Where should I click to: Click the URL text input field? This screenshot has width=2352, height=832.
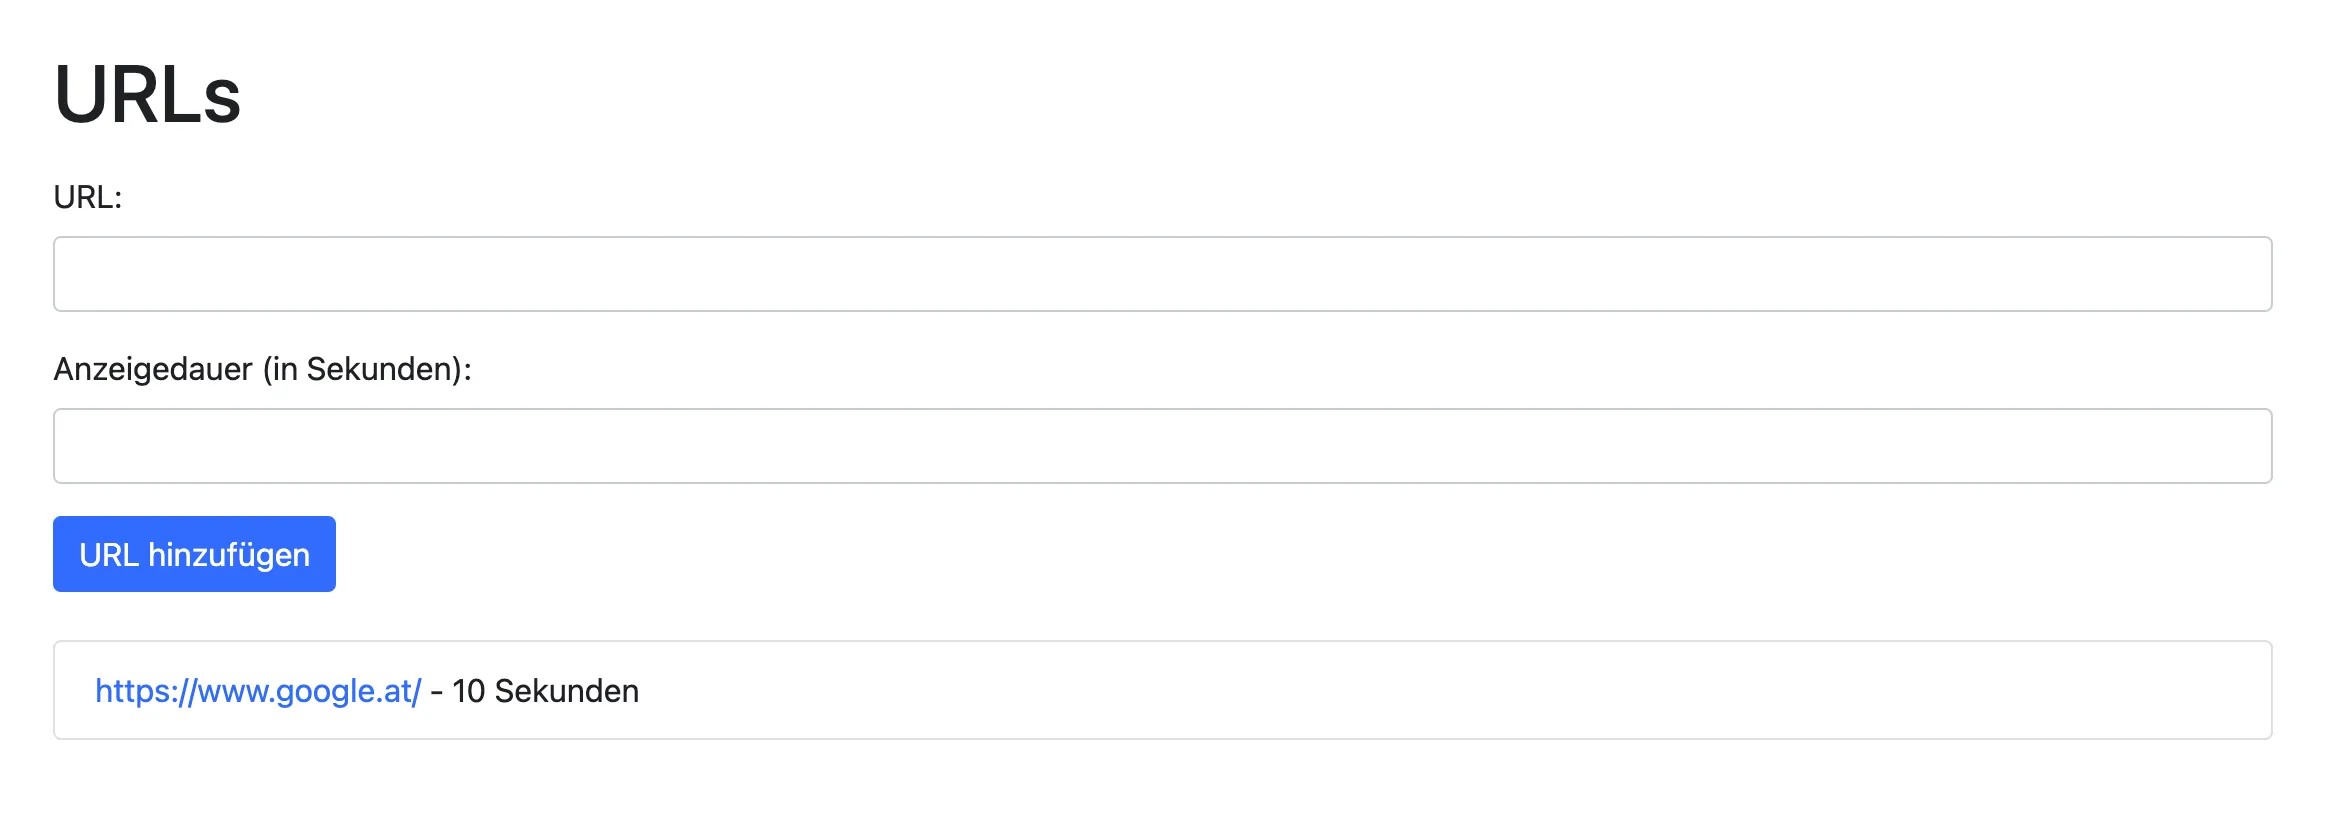point(1162,274)
